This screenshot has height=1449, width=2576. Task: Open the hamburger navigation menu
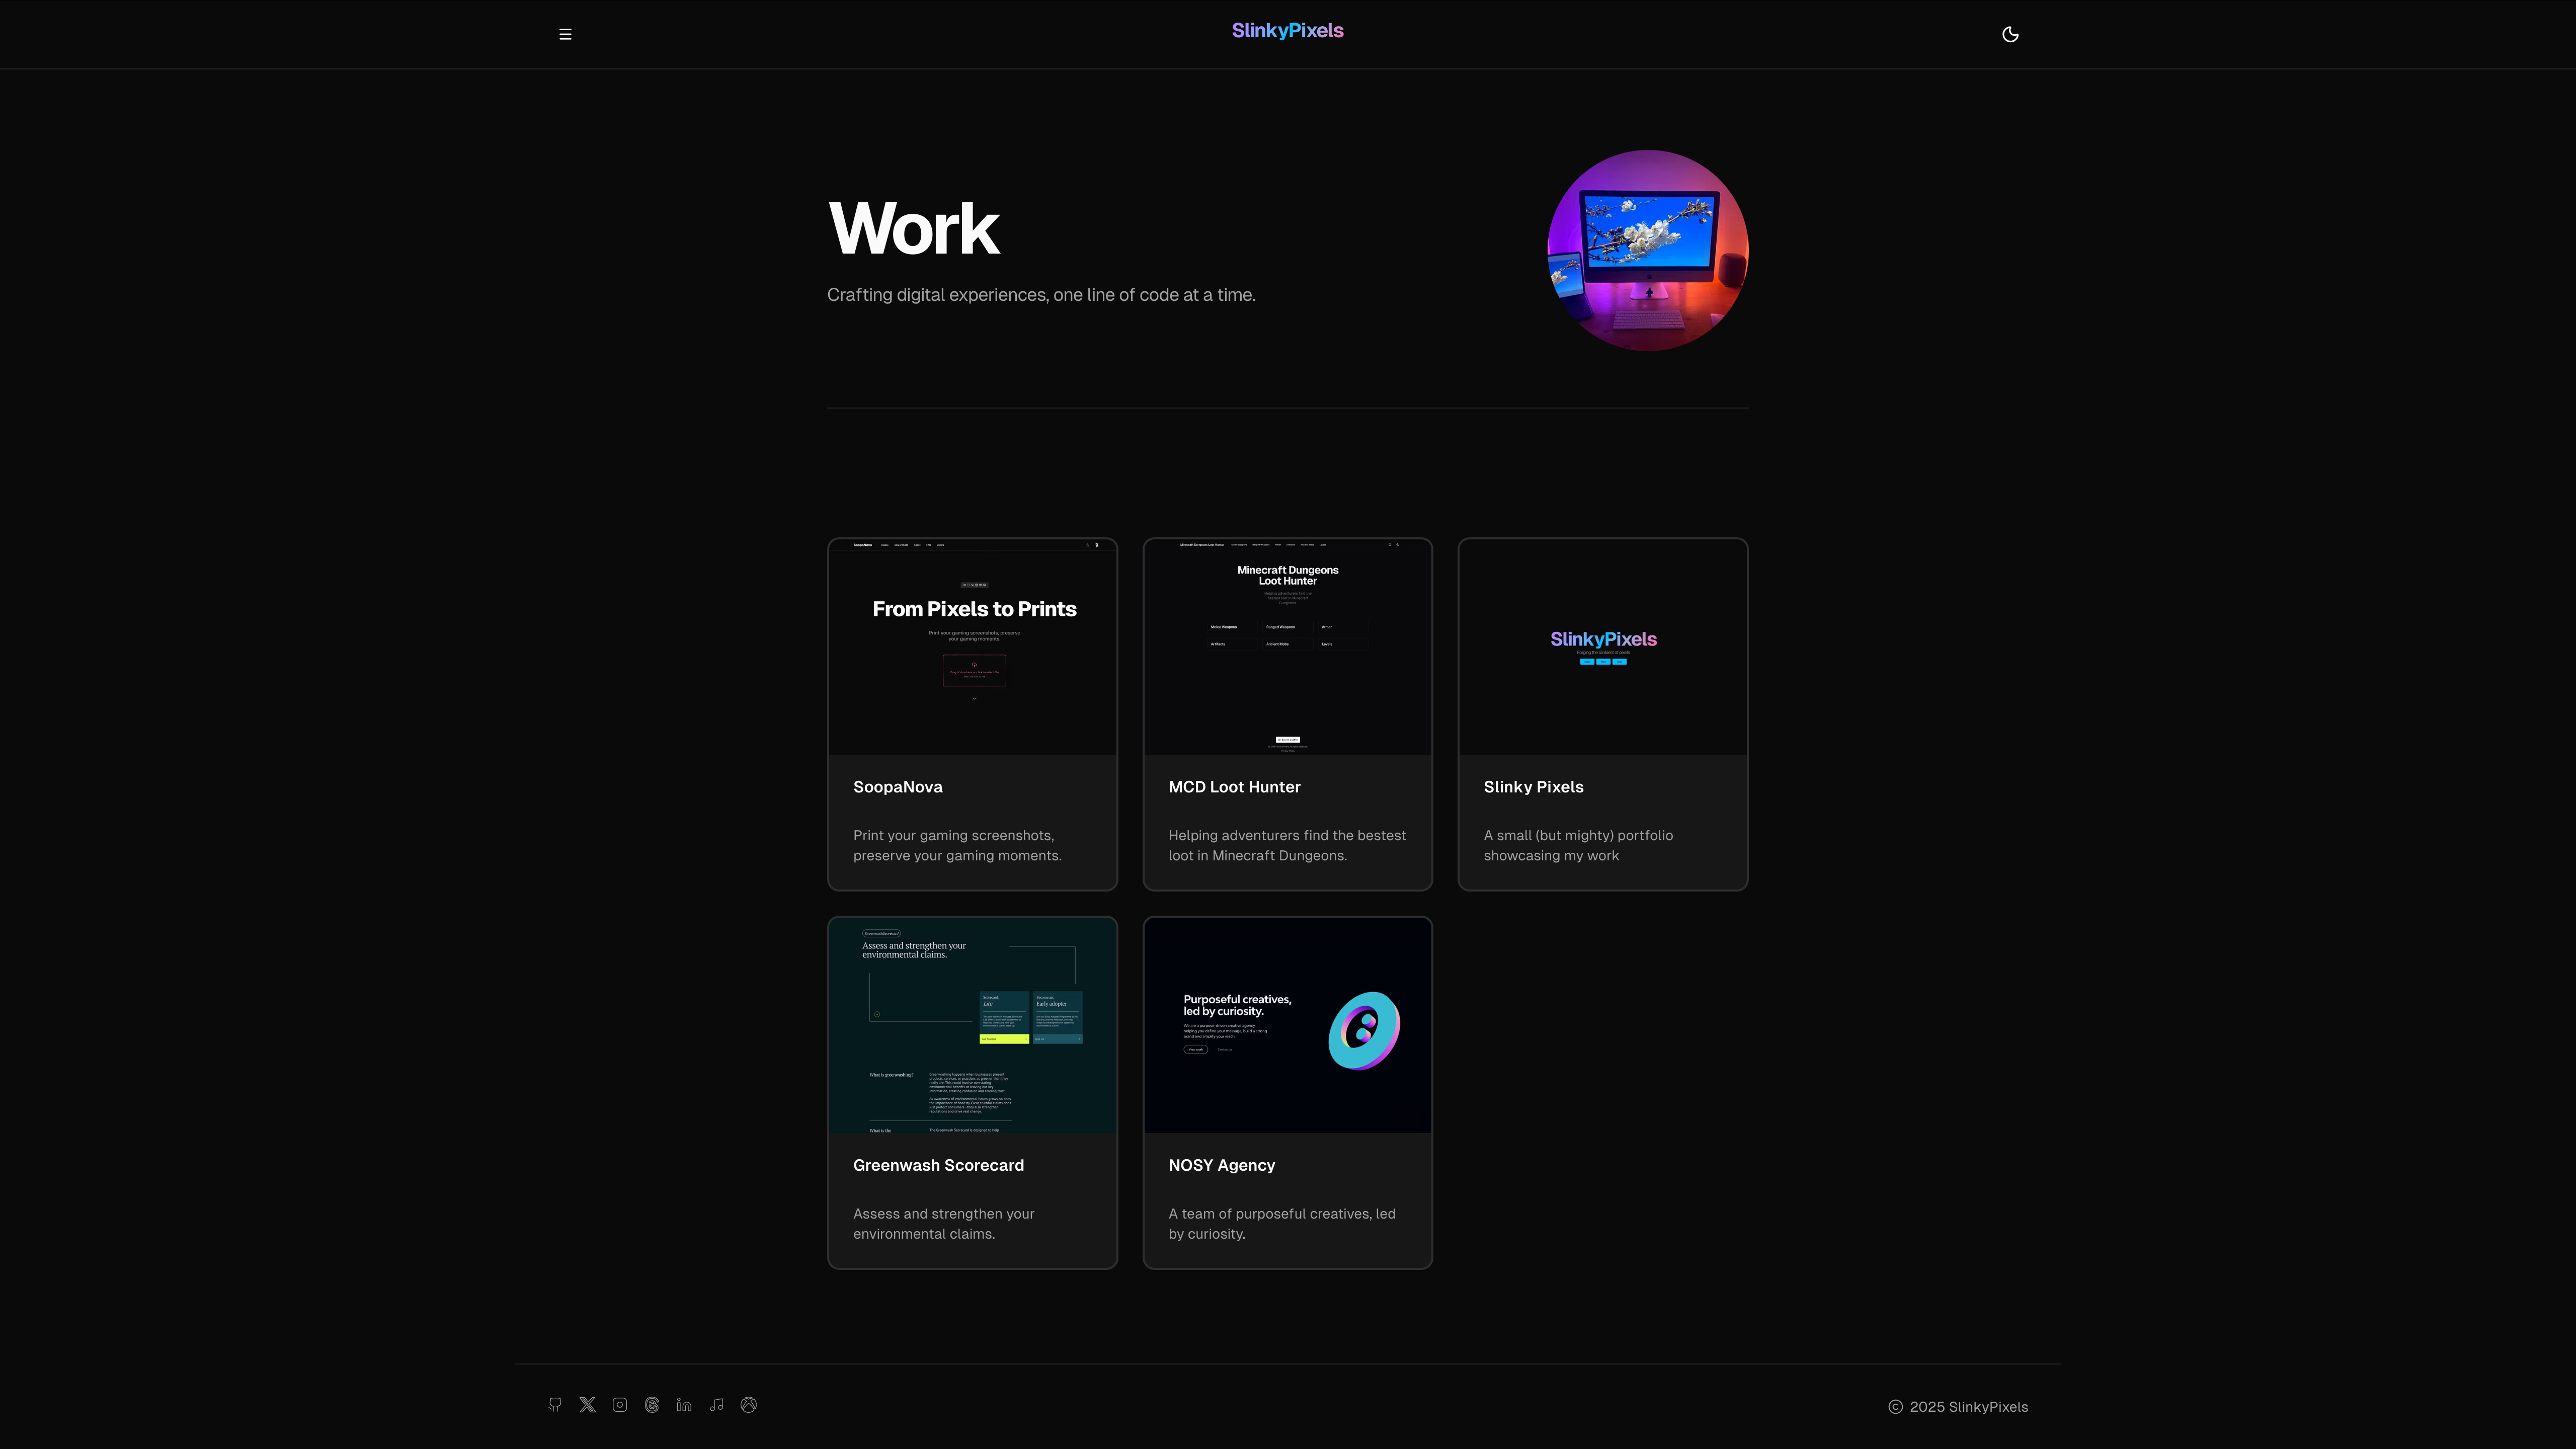point(565,34)
